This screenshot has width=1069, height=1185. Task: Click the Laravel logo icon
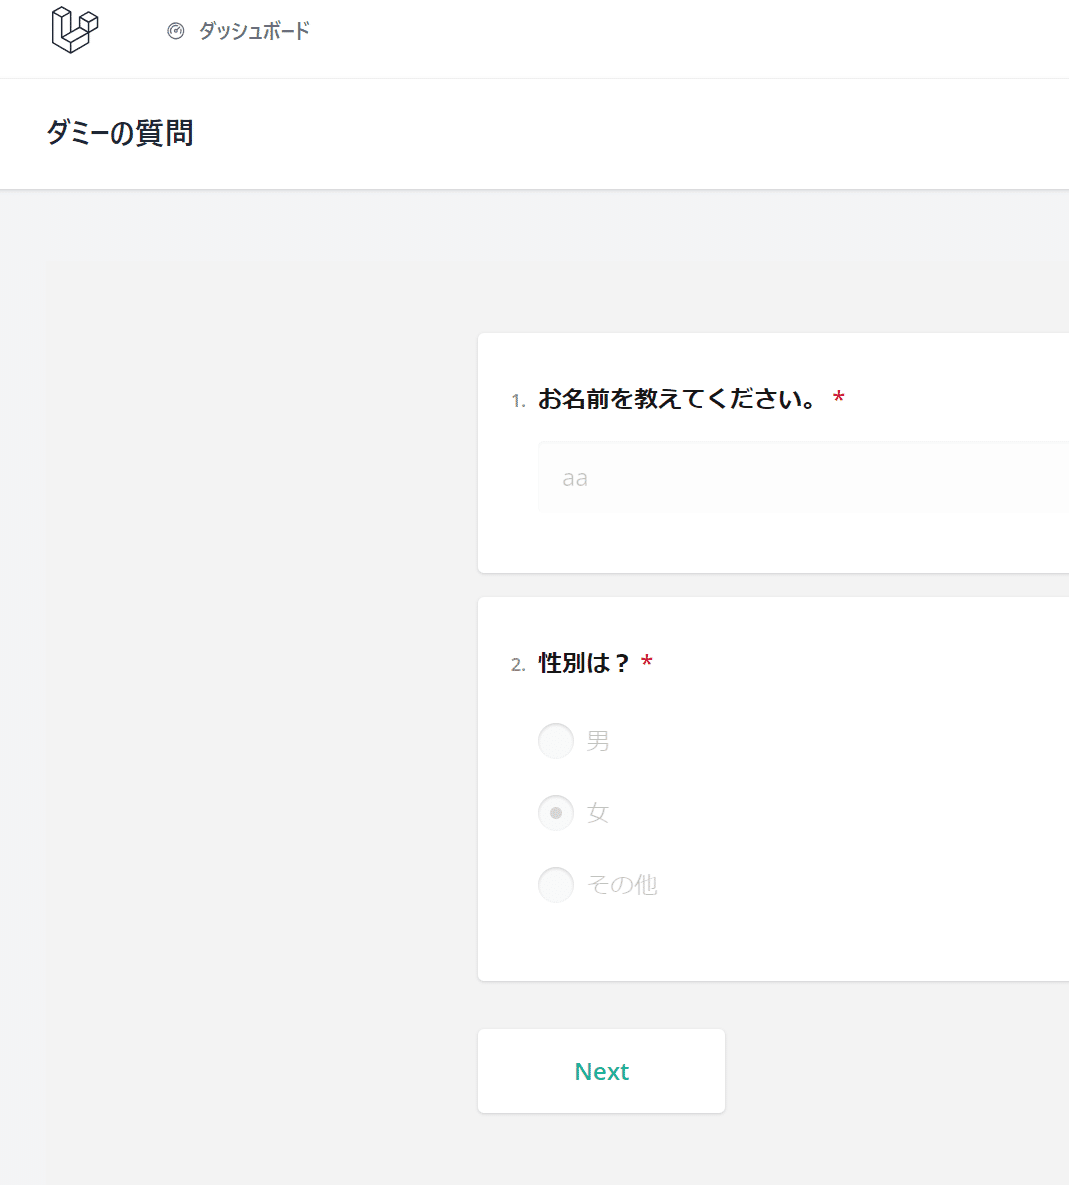point(75,30)
